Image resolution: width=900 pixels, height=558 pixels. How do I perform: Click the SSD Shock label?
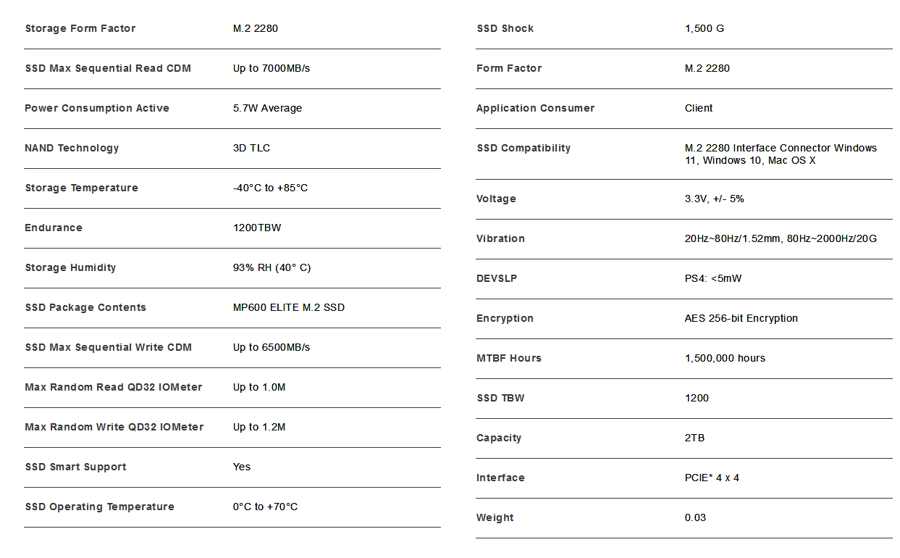click(x=505, y=29)
